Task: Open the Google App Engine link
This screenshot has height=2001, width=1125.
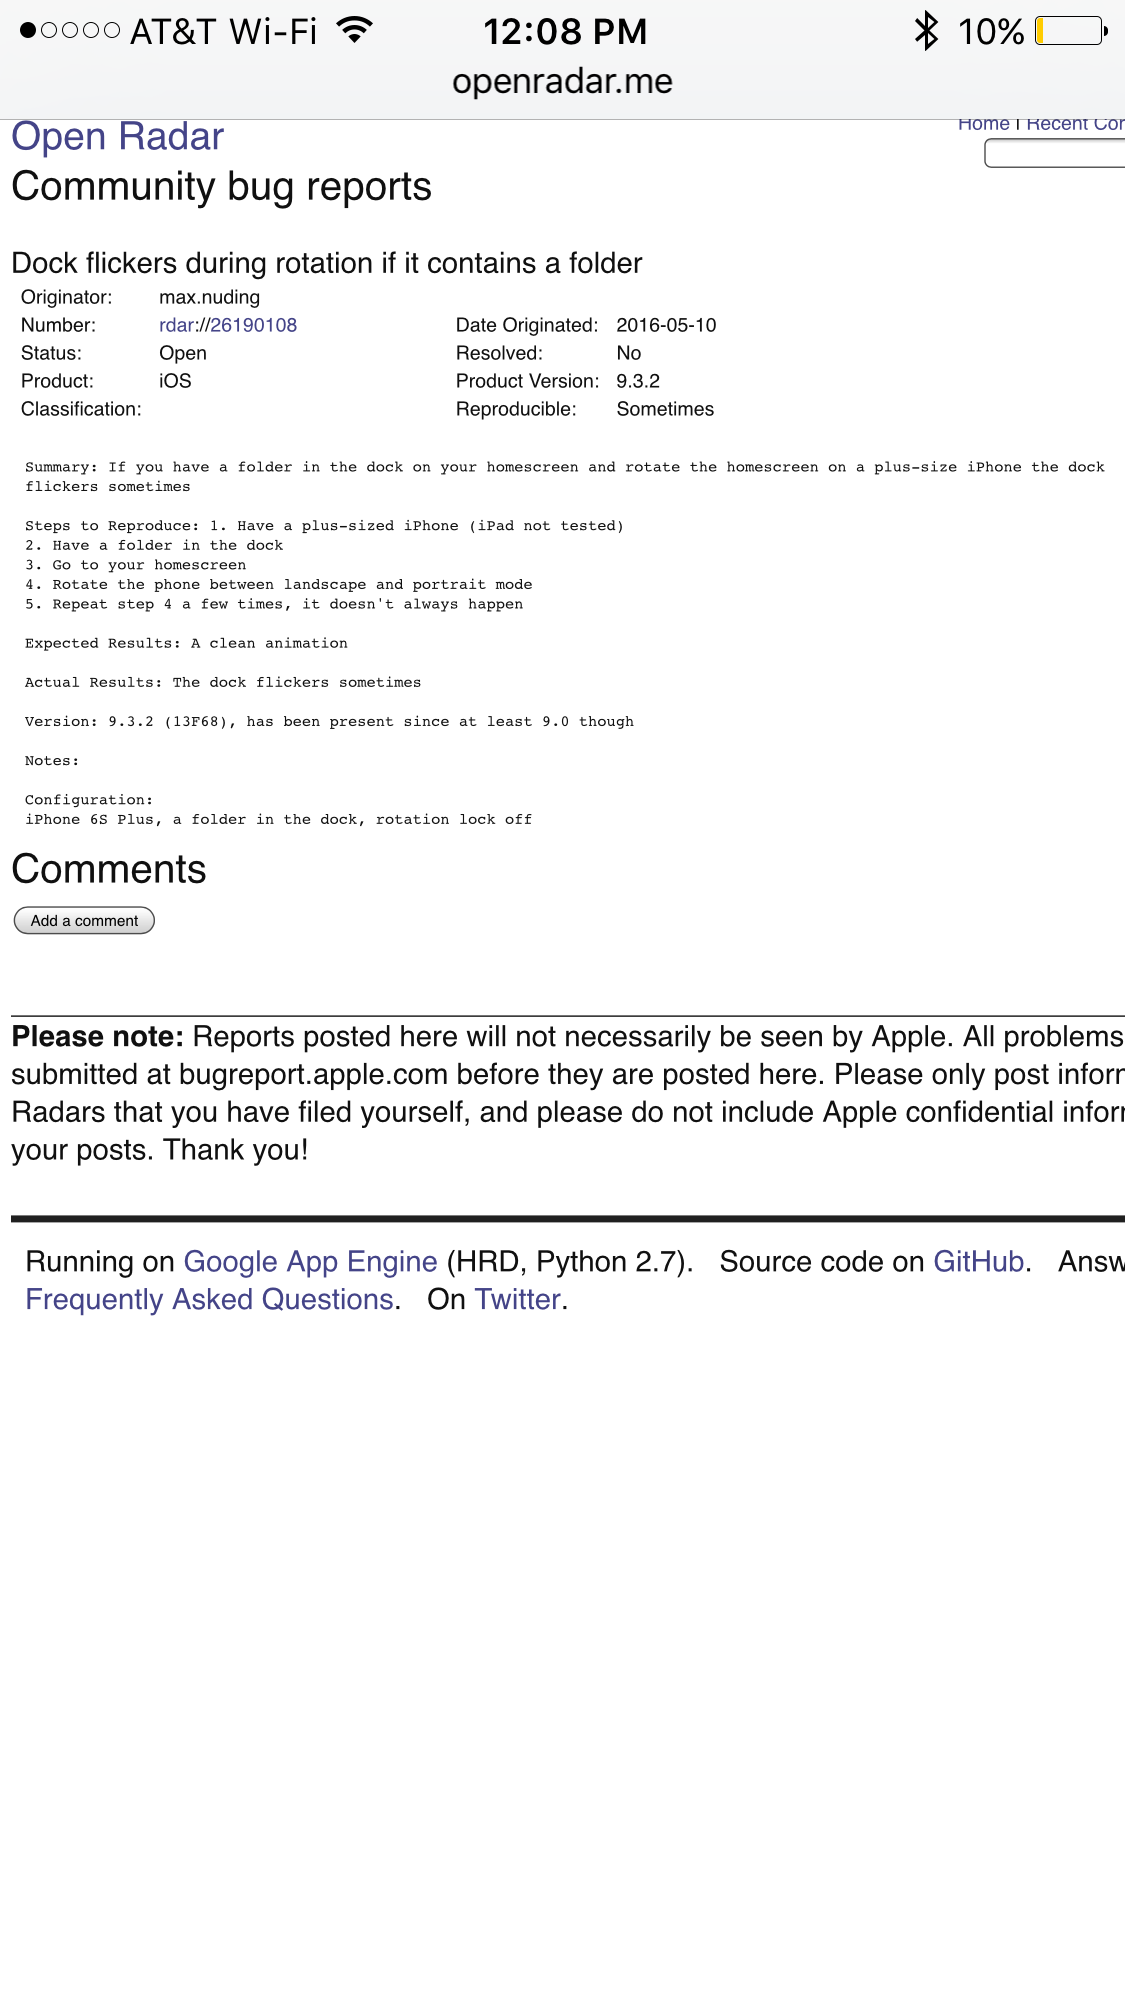Action: click(x=310, y=1262)
